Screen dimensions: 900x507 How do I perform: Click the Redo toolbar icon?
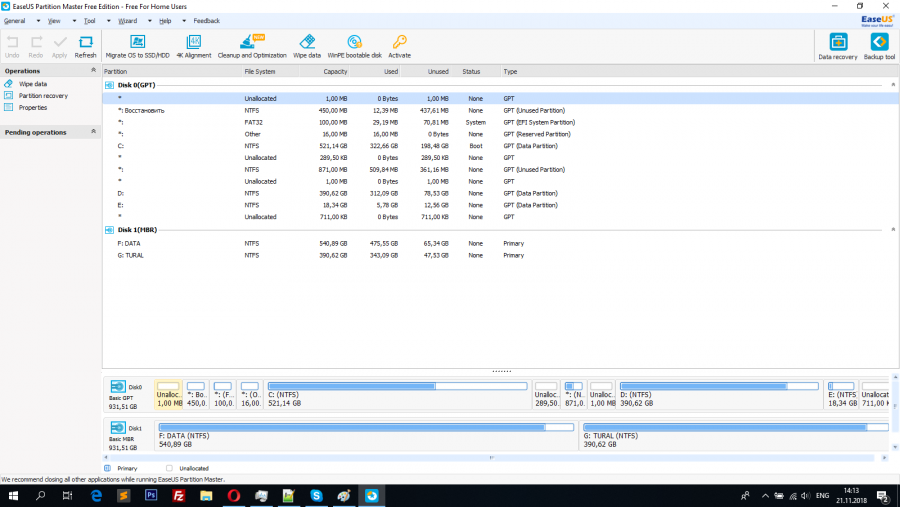(36, 47)
